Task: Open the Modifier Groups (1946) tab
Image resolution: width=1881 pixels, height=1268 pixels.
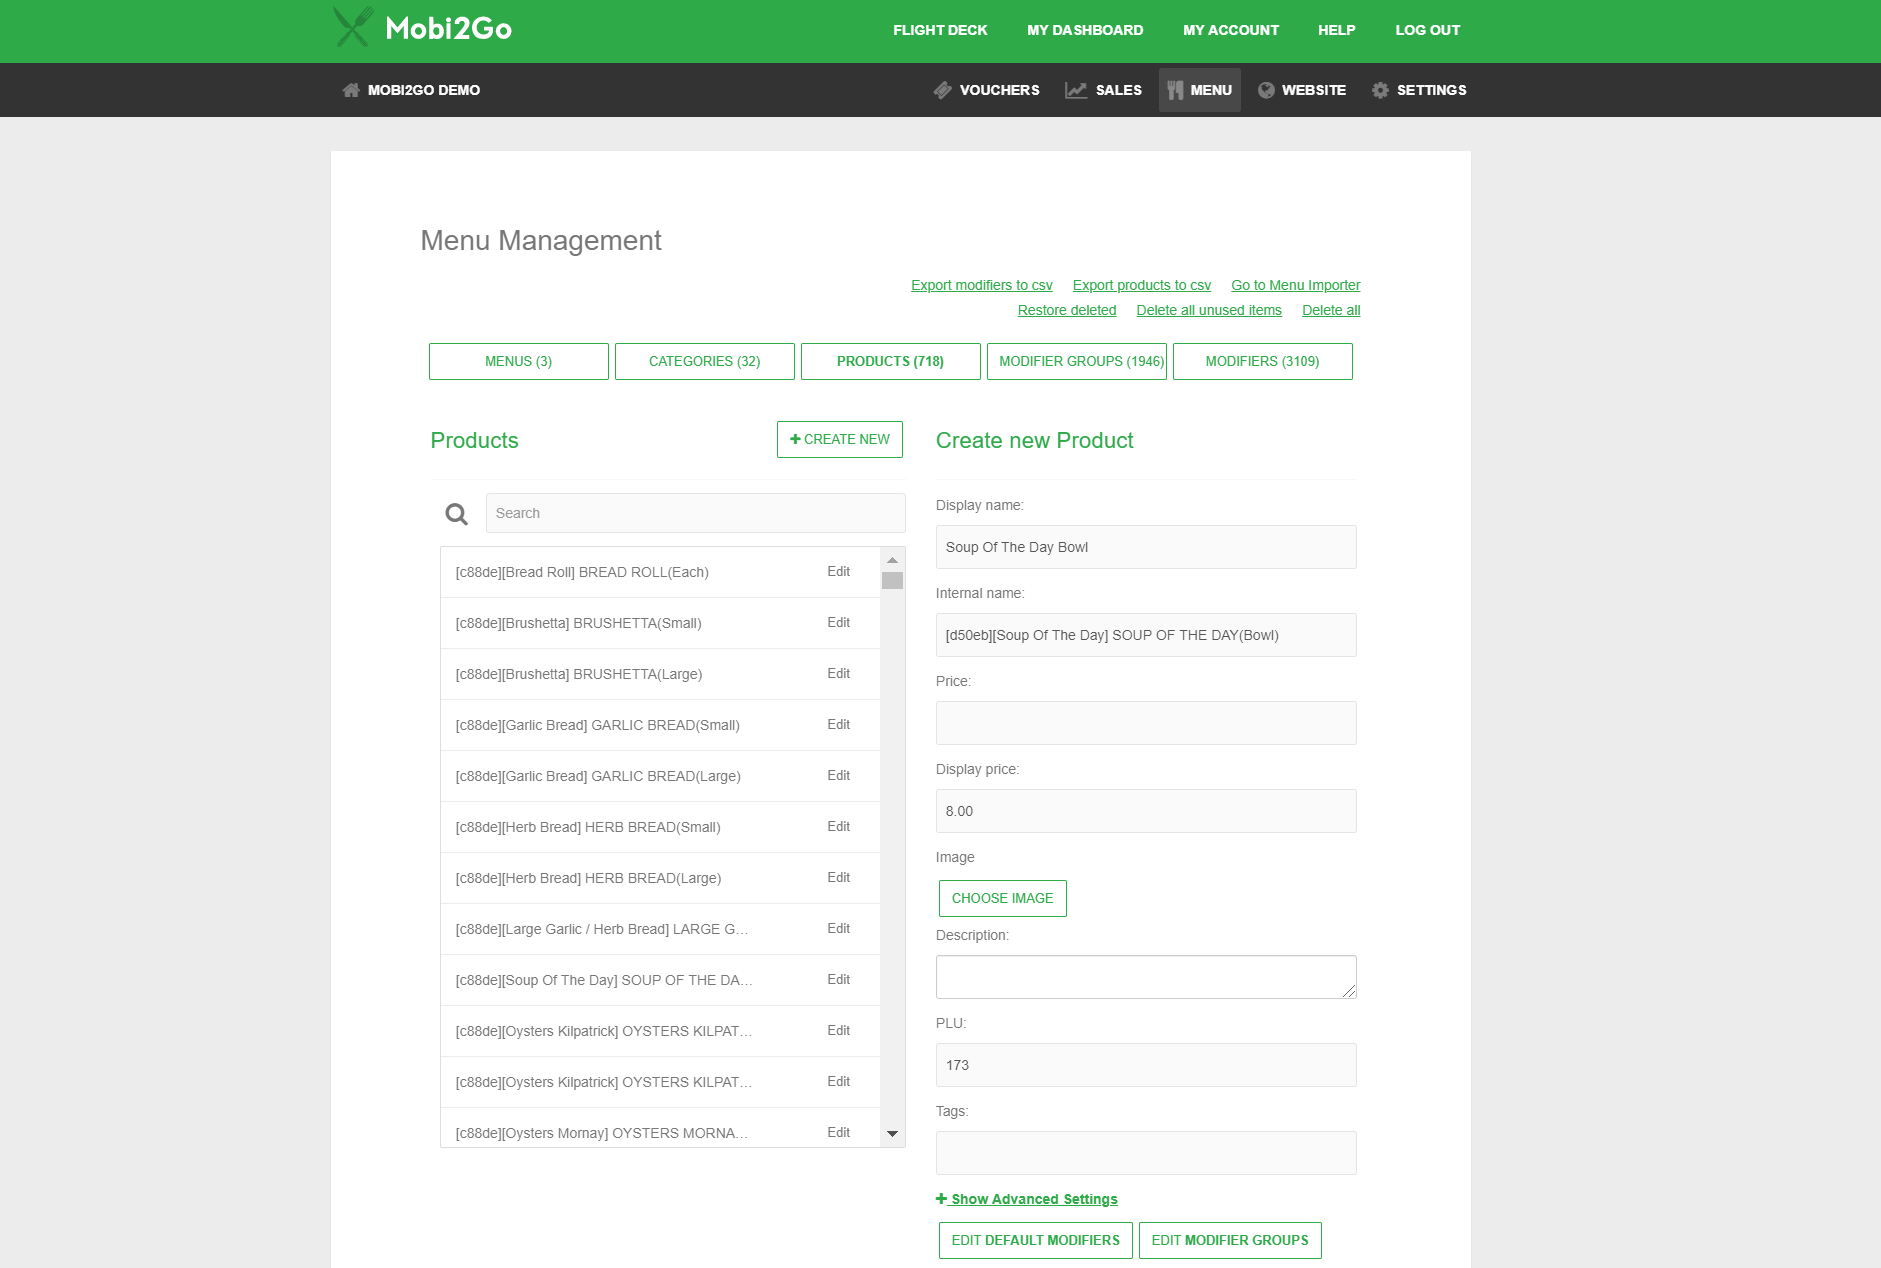Action: coord(1076,361)
